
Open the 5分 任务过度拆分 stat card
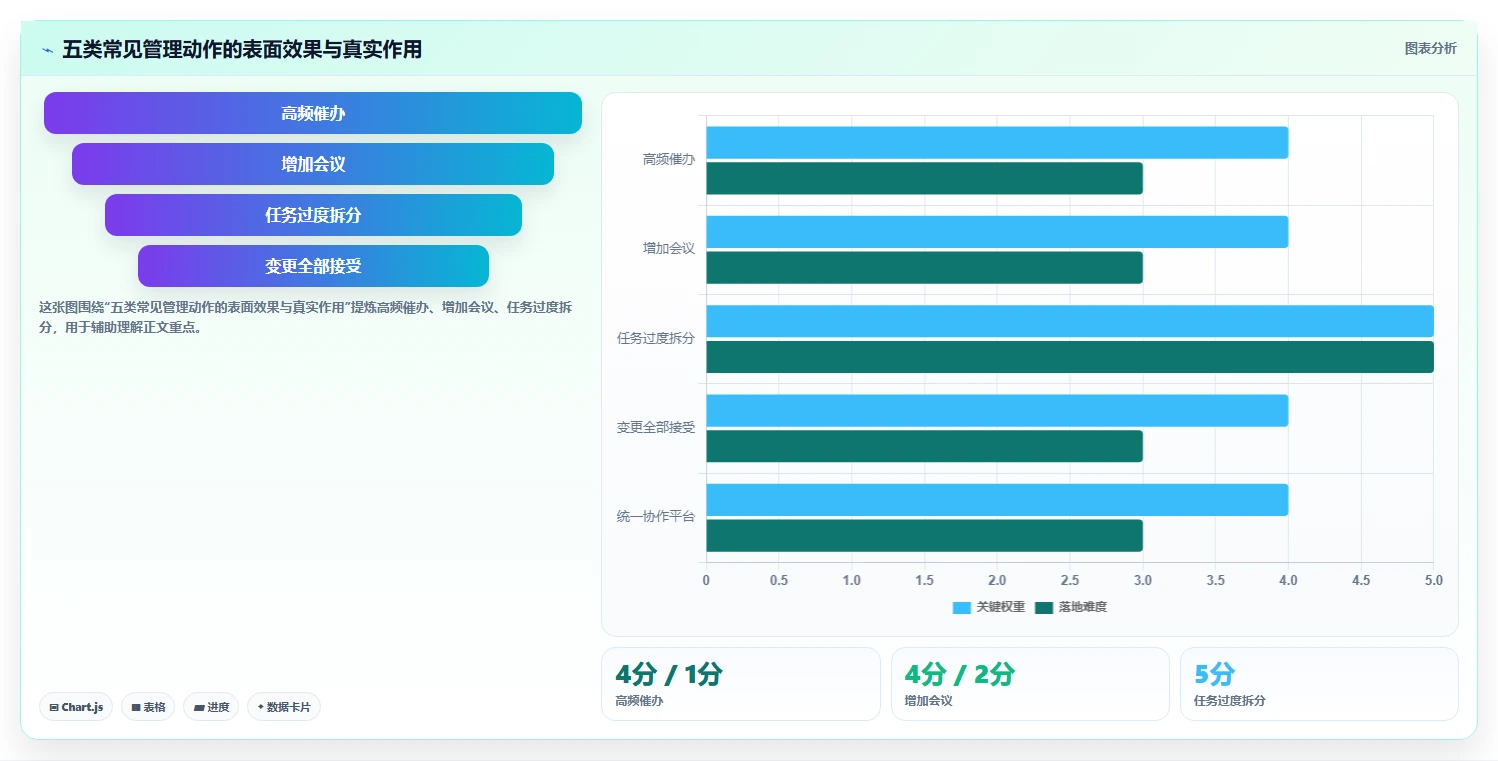pos(1319,684)
